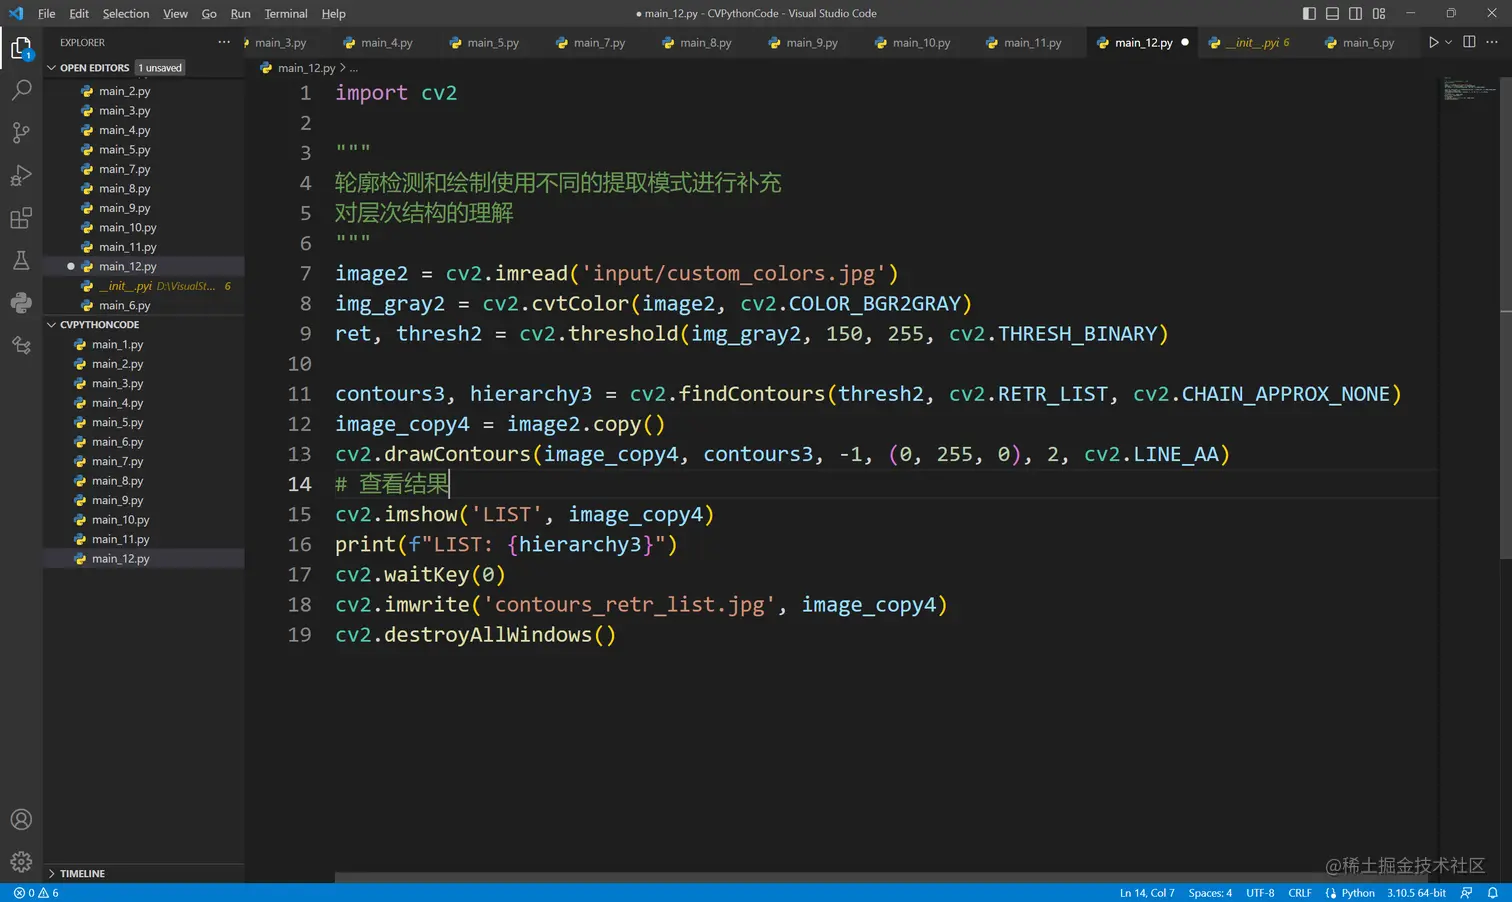Open the Python extension sidebar icon

coord(21,303)
